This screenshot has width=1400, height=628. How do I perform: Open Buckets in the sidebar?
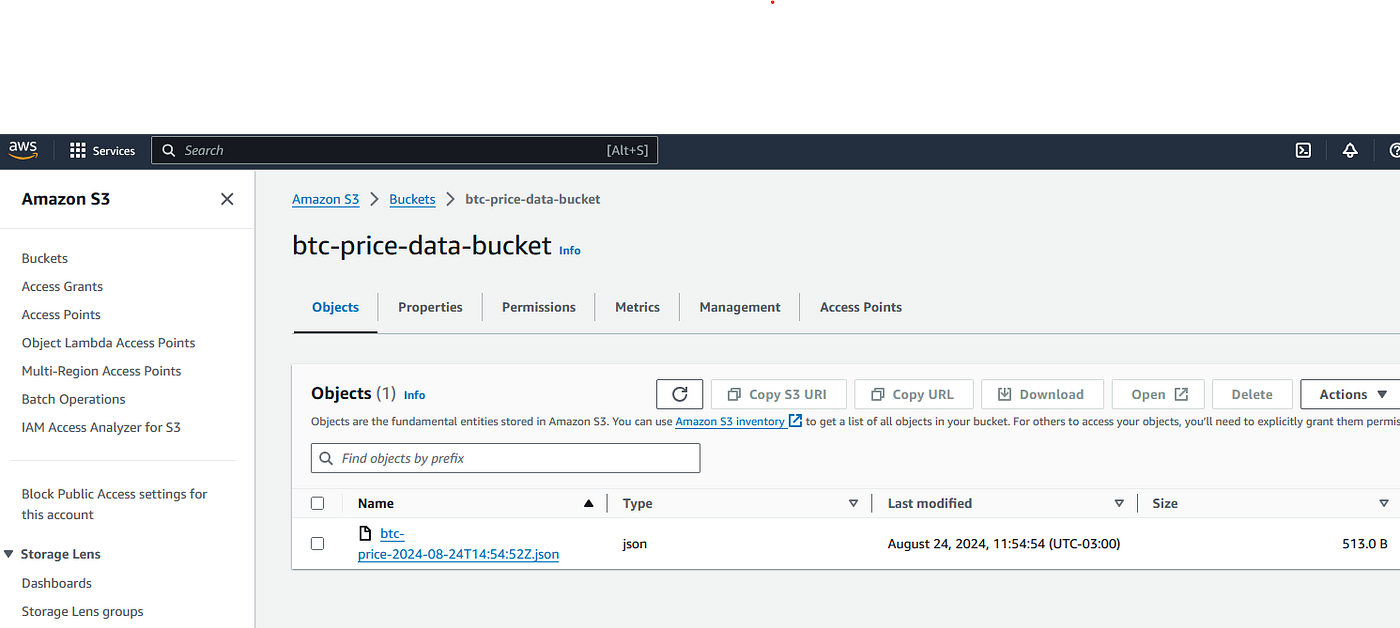click(x=45, y=258)
